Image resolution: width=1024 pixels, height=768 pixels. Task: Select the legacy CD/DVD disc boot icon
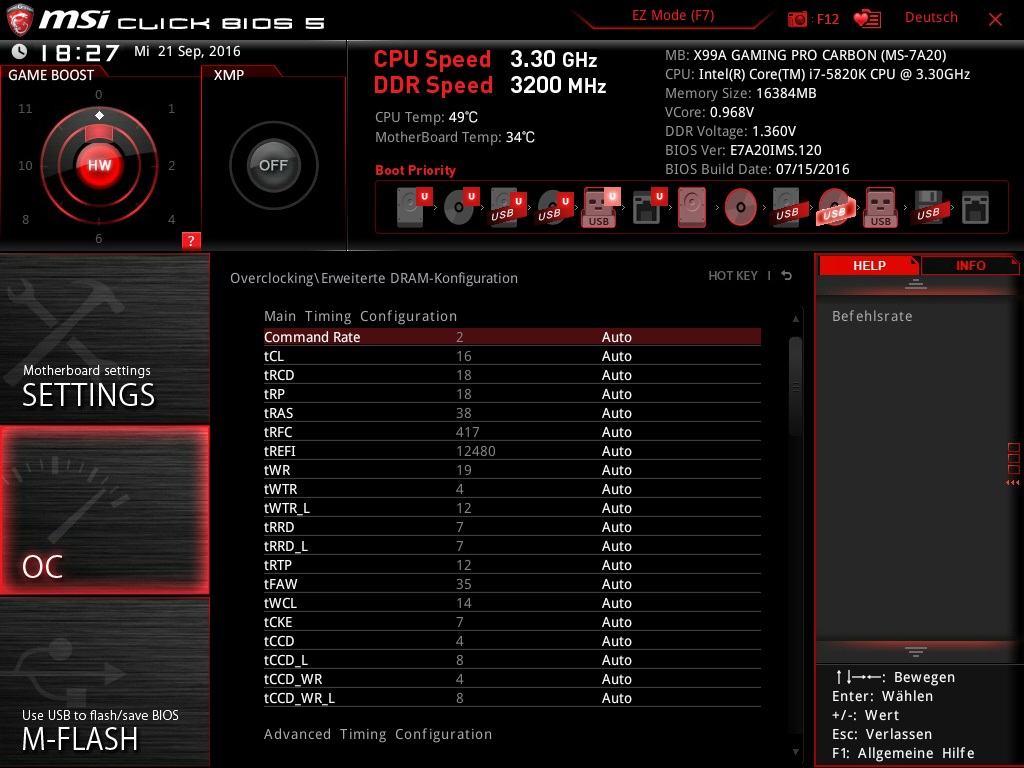pos(741,207)
